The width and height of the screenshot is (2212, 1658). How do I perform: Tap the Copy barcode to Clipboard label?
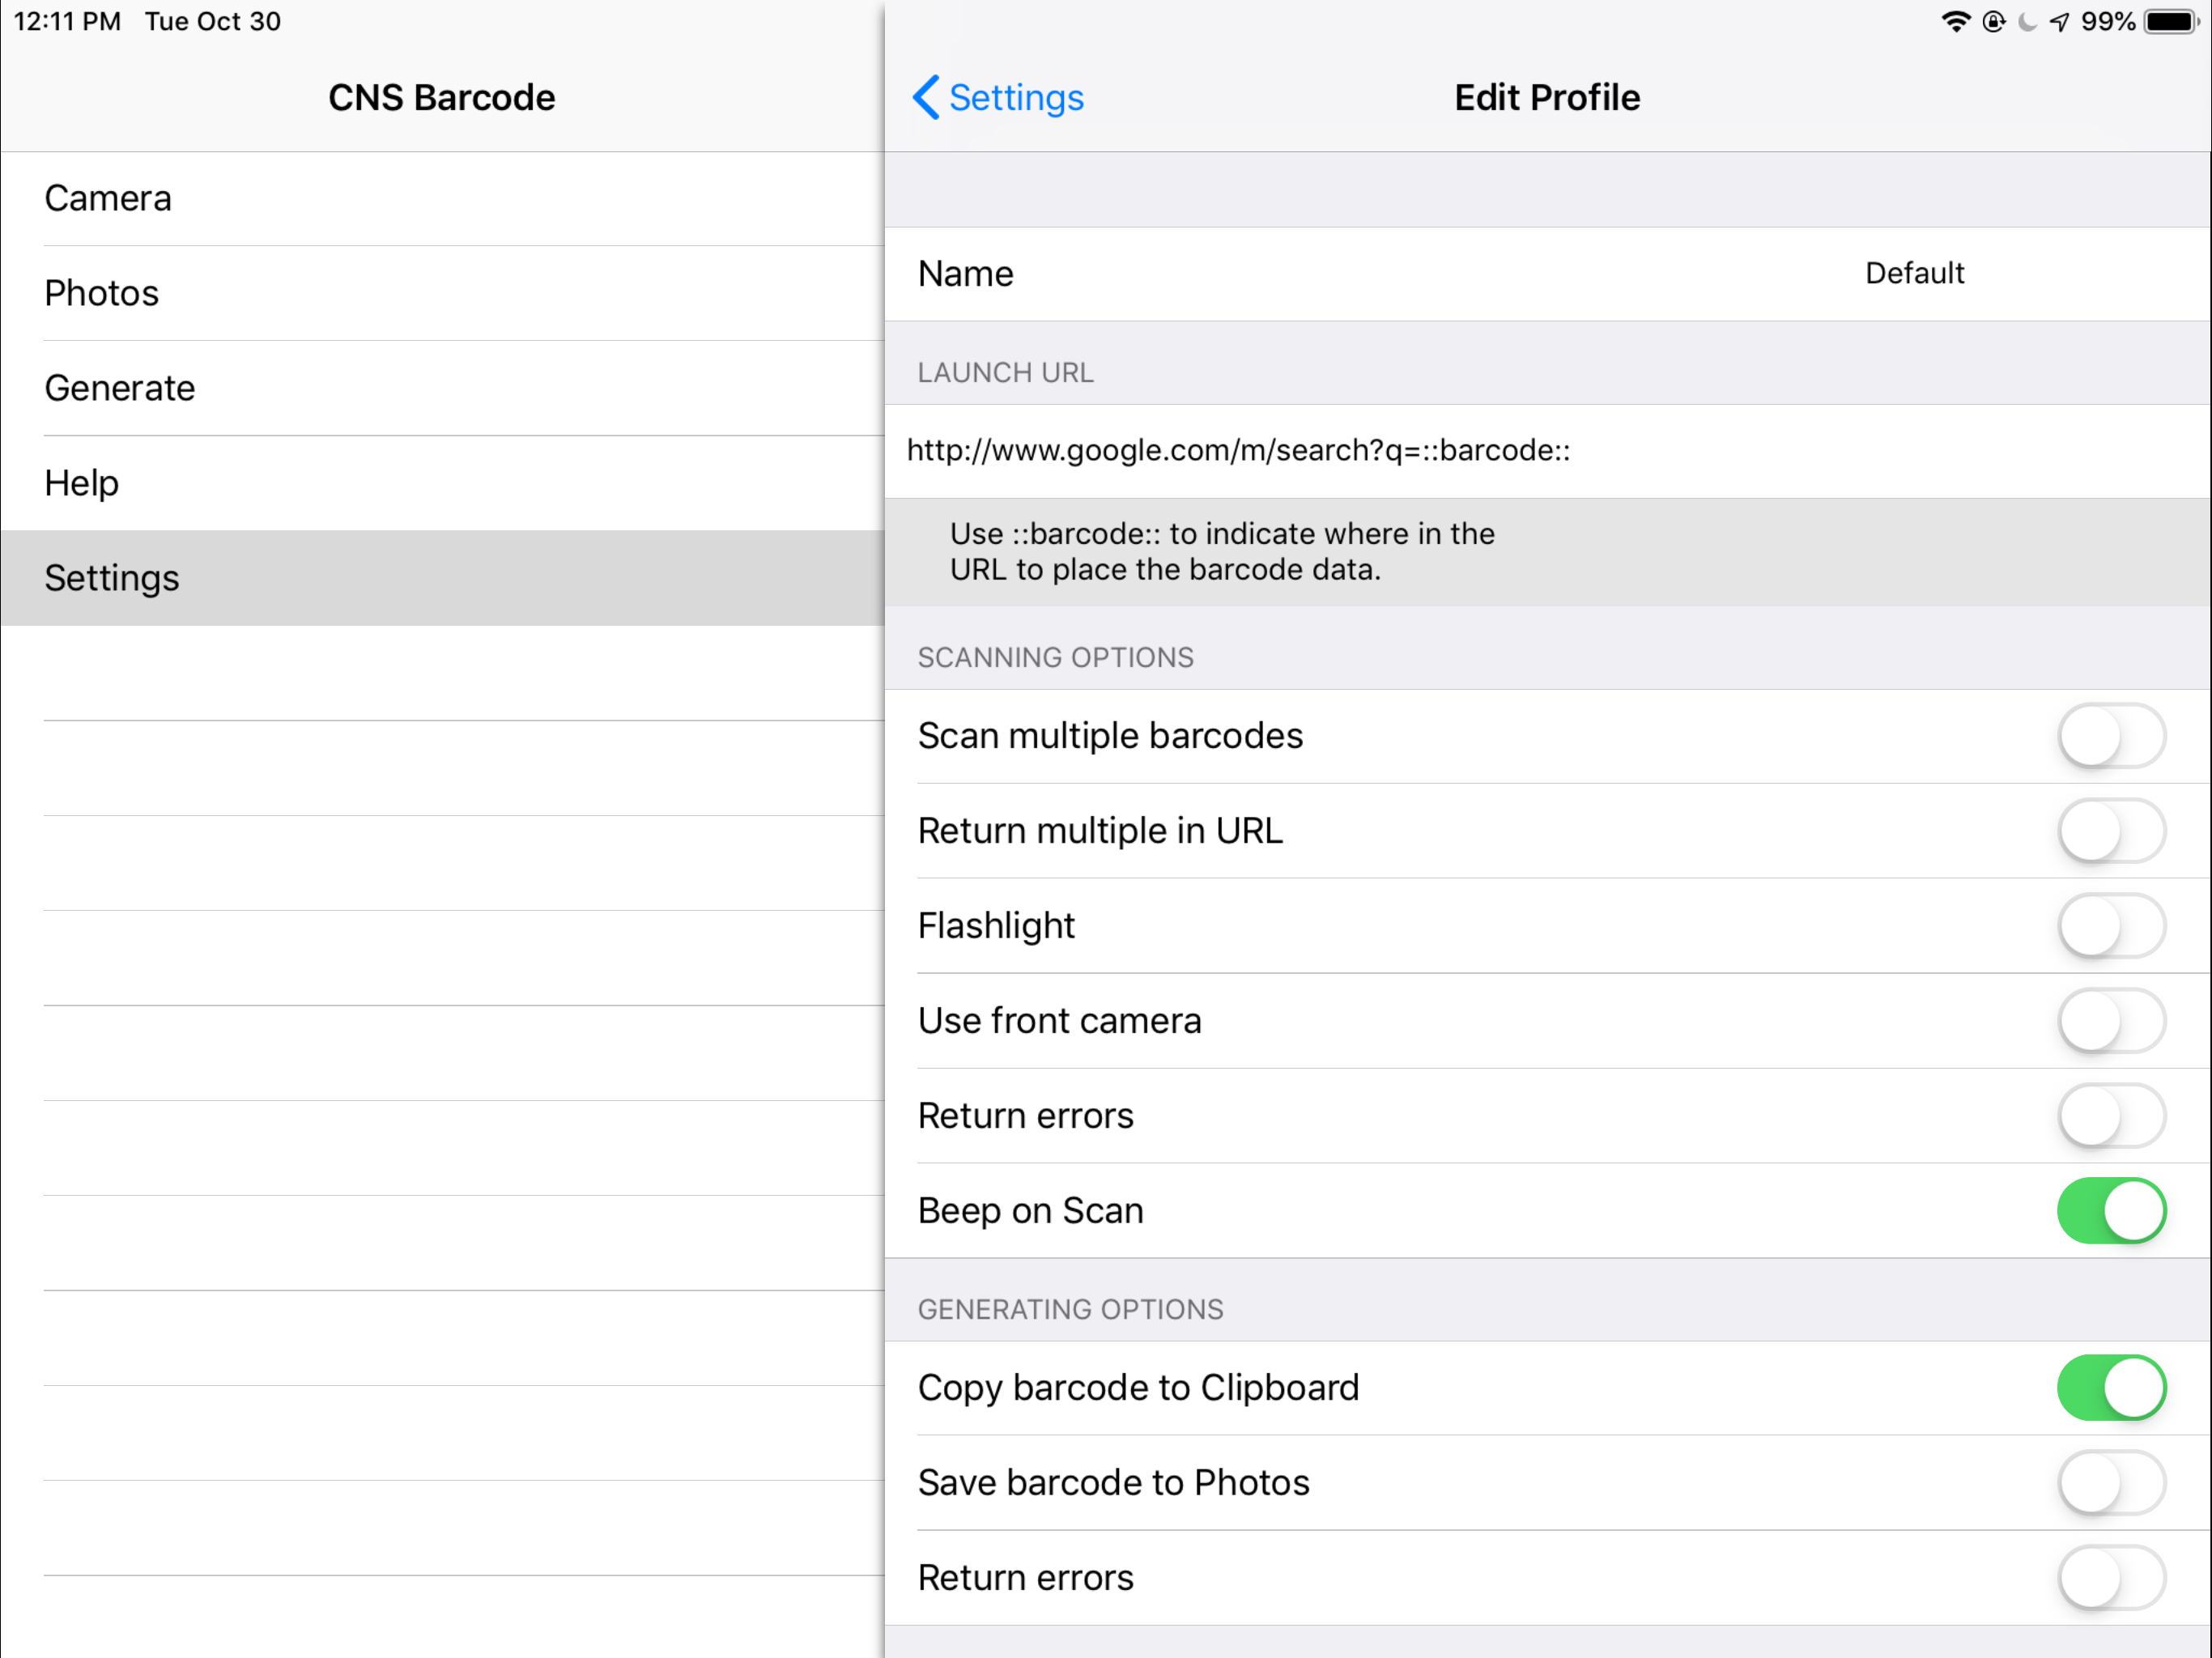coord(1139,1388)
